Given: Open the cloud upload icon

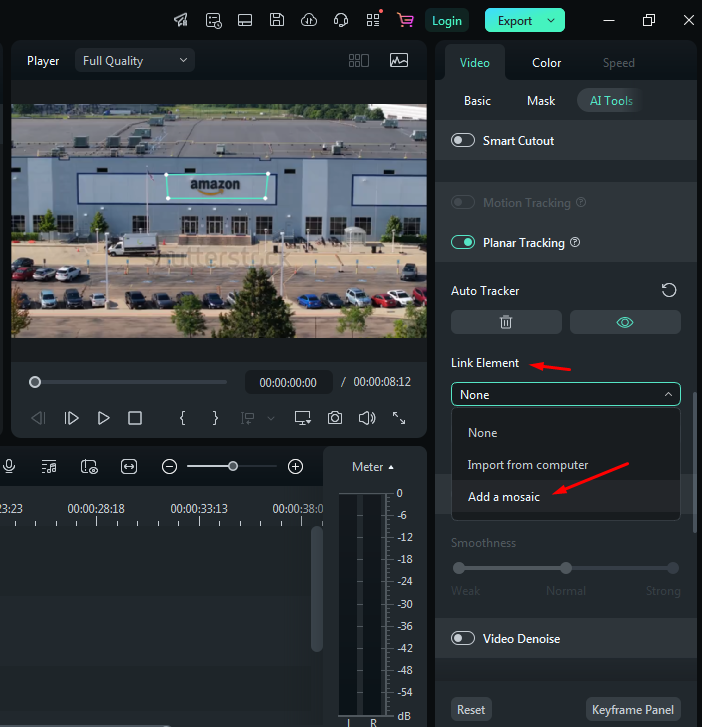Looking at the screenshot, I should click(x=309, y=20).
